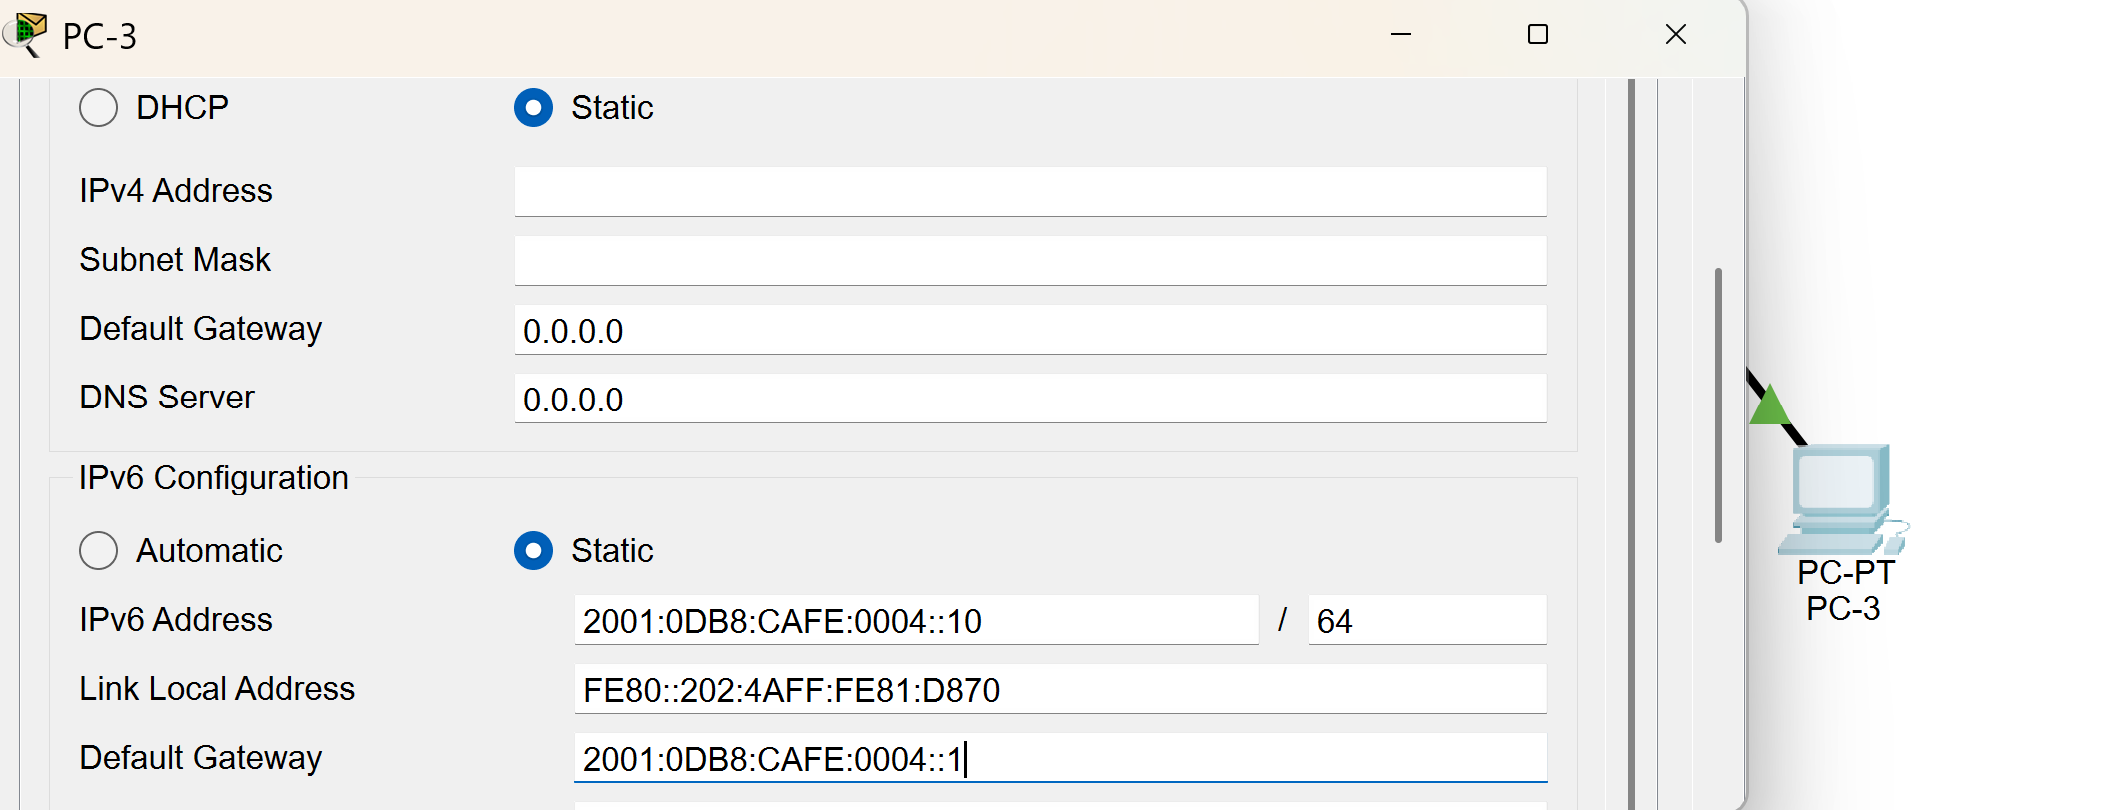Click the IPv4 Address input field

tap(1029, 191)
